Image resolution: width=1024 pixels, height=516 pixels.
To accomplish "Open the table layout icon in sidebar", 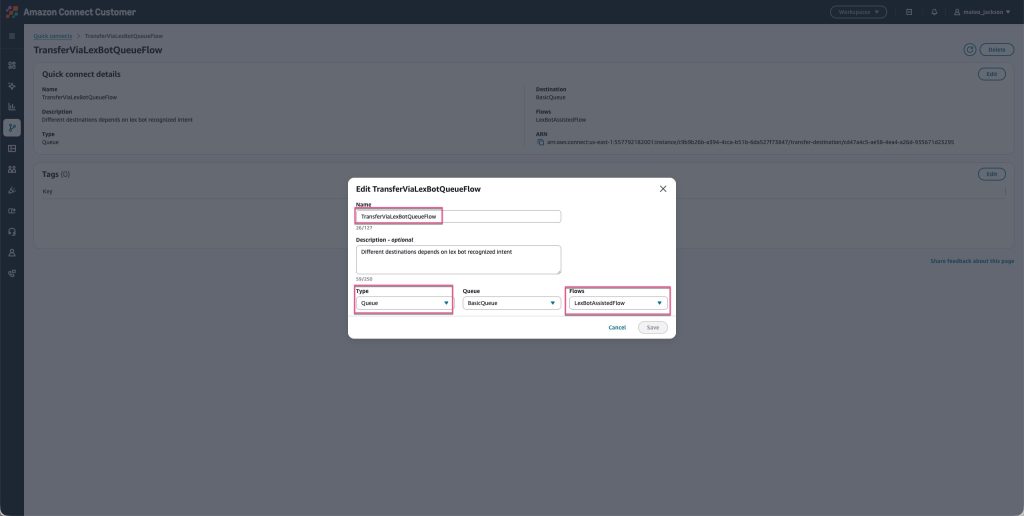I will tap(12, 148).
